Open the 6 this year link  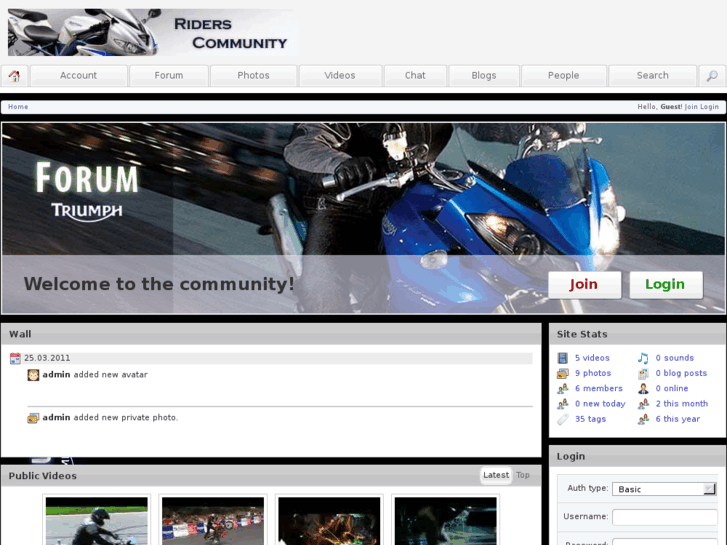[x=677, y=419]
